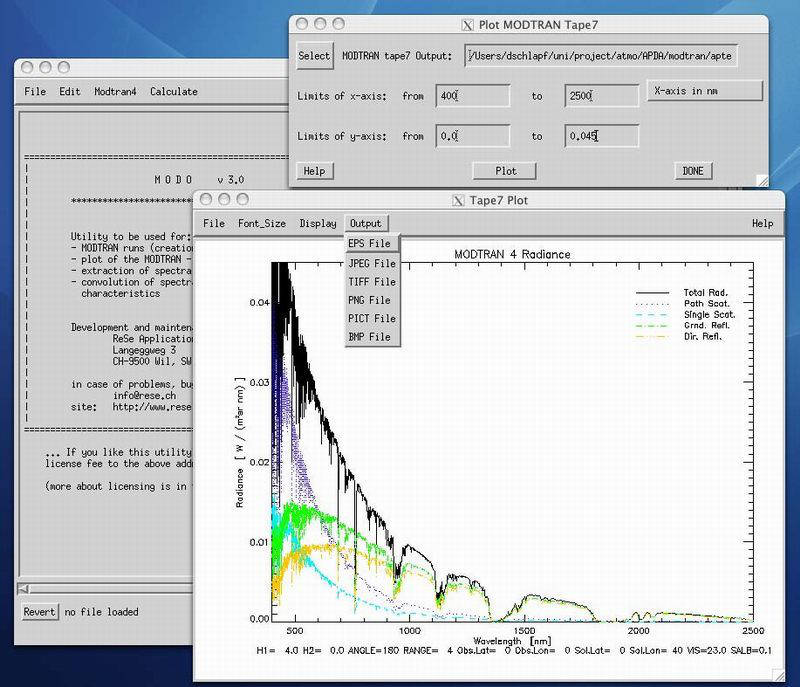Export plot as PNG File

click(x=371, y=300)
